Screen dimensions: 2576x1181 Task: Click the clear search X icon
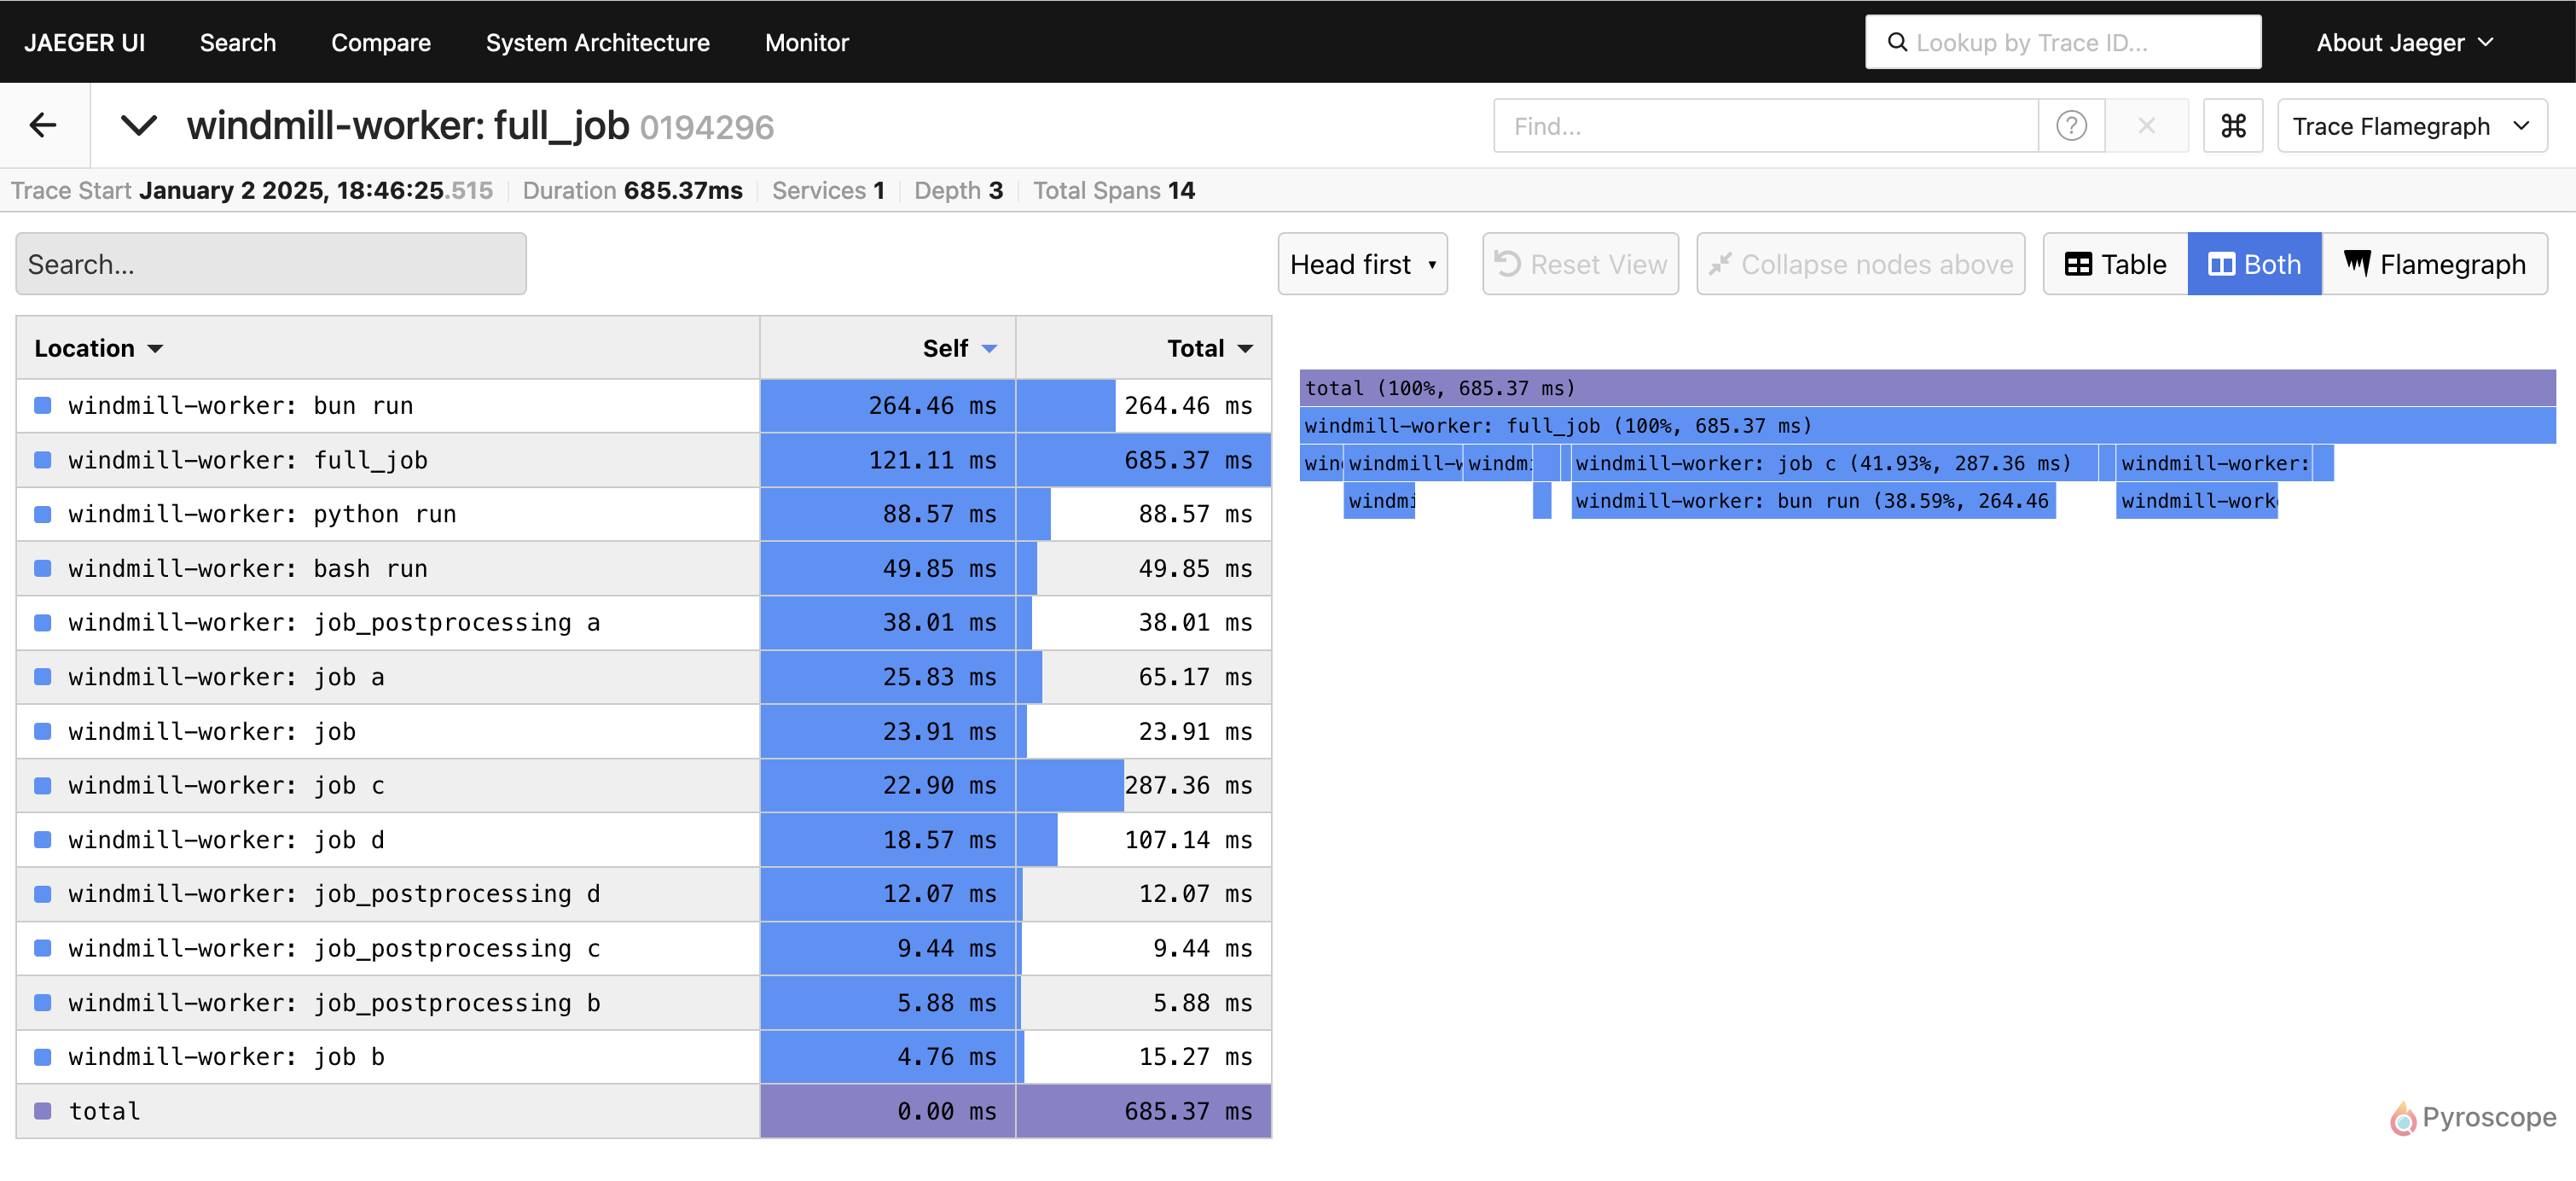(x=2149, y=125)
